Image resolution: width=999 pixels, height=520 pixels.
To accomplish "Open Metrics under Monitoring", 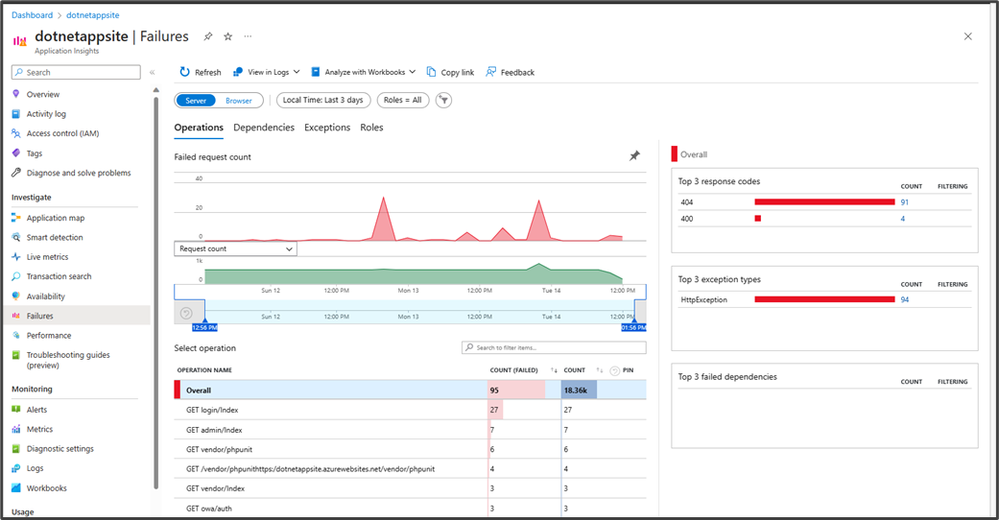I will 40,430.
